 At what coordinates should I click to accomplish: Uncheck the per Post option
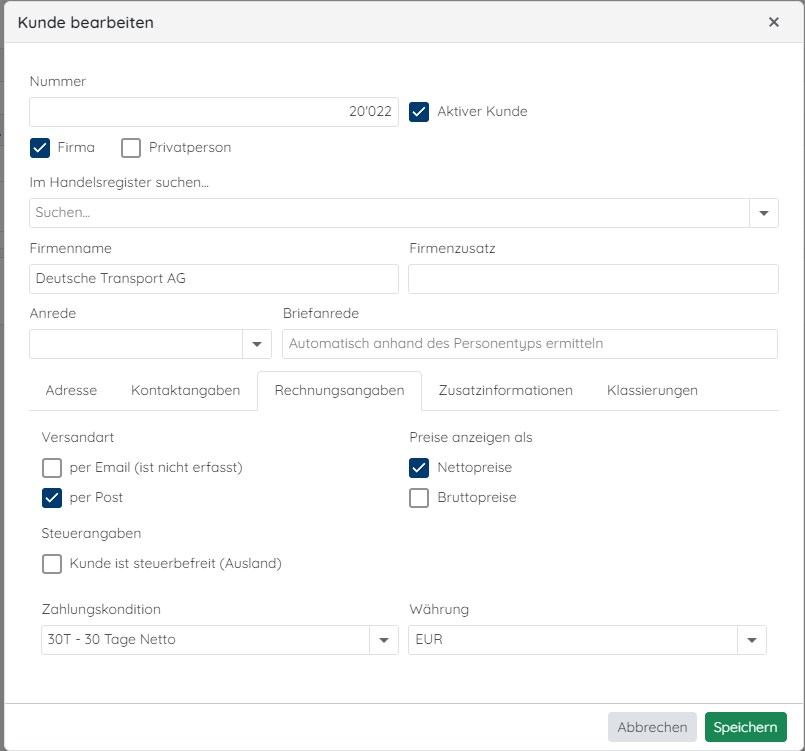pyautogui.click(x=52, y=497)
